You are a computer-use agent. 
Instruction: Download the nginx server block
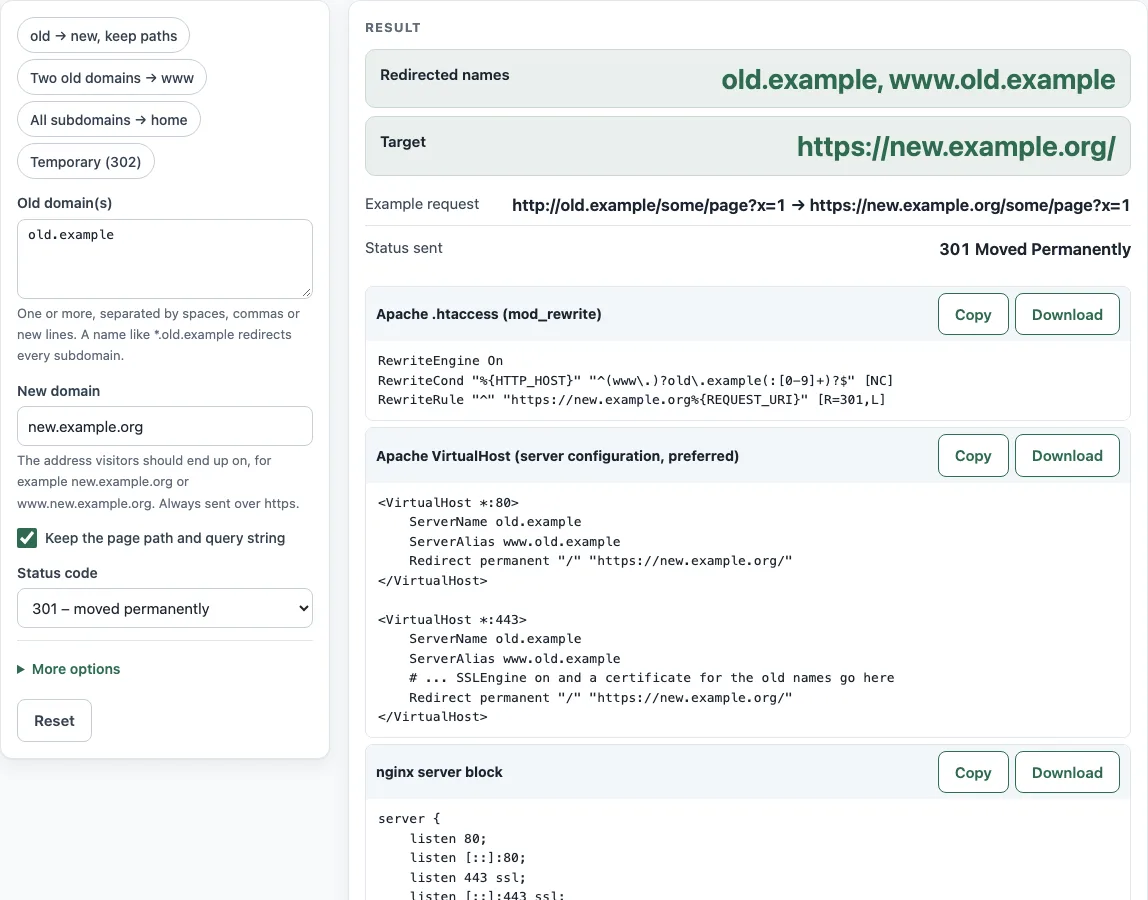[x=1067, y=772]
